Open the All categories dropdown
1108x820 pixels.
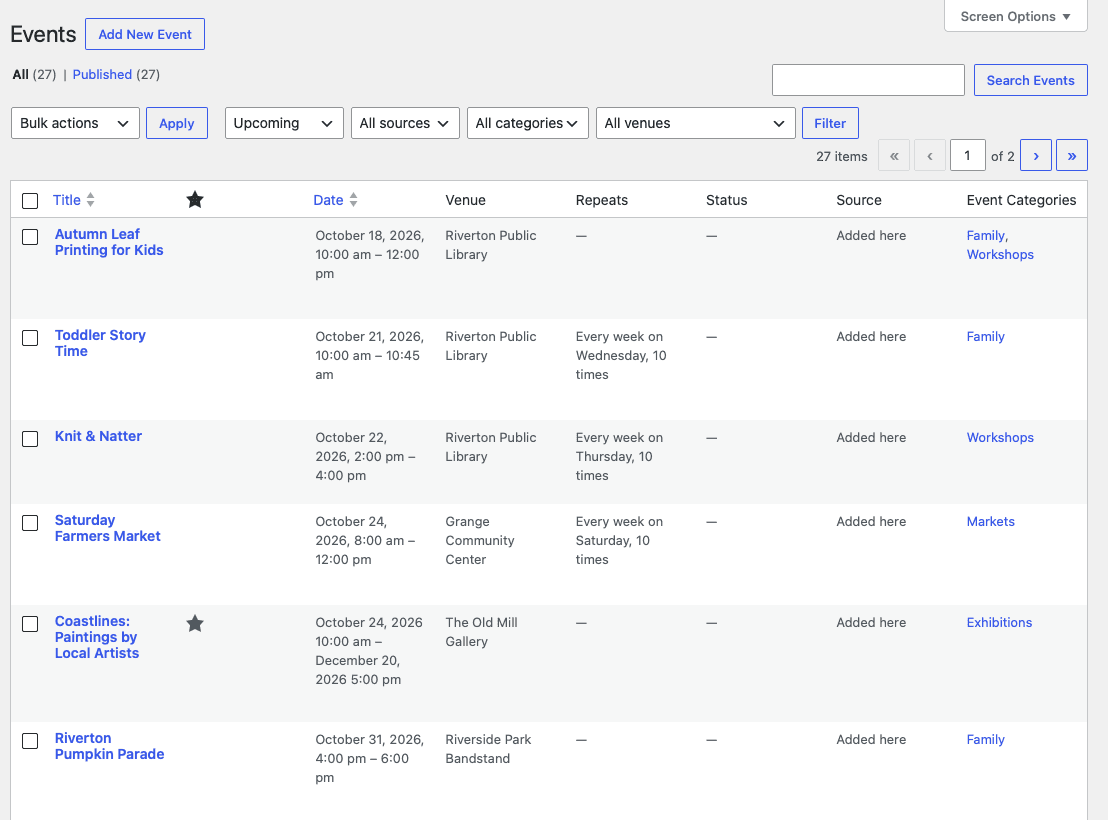(x=527, y=123)
